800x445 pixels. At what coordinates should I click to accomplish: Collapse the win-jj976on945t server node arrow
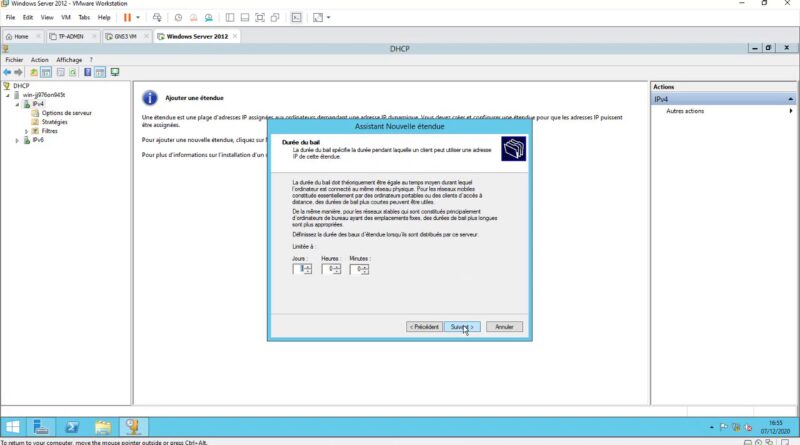[8, 95]
